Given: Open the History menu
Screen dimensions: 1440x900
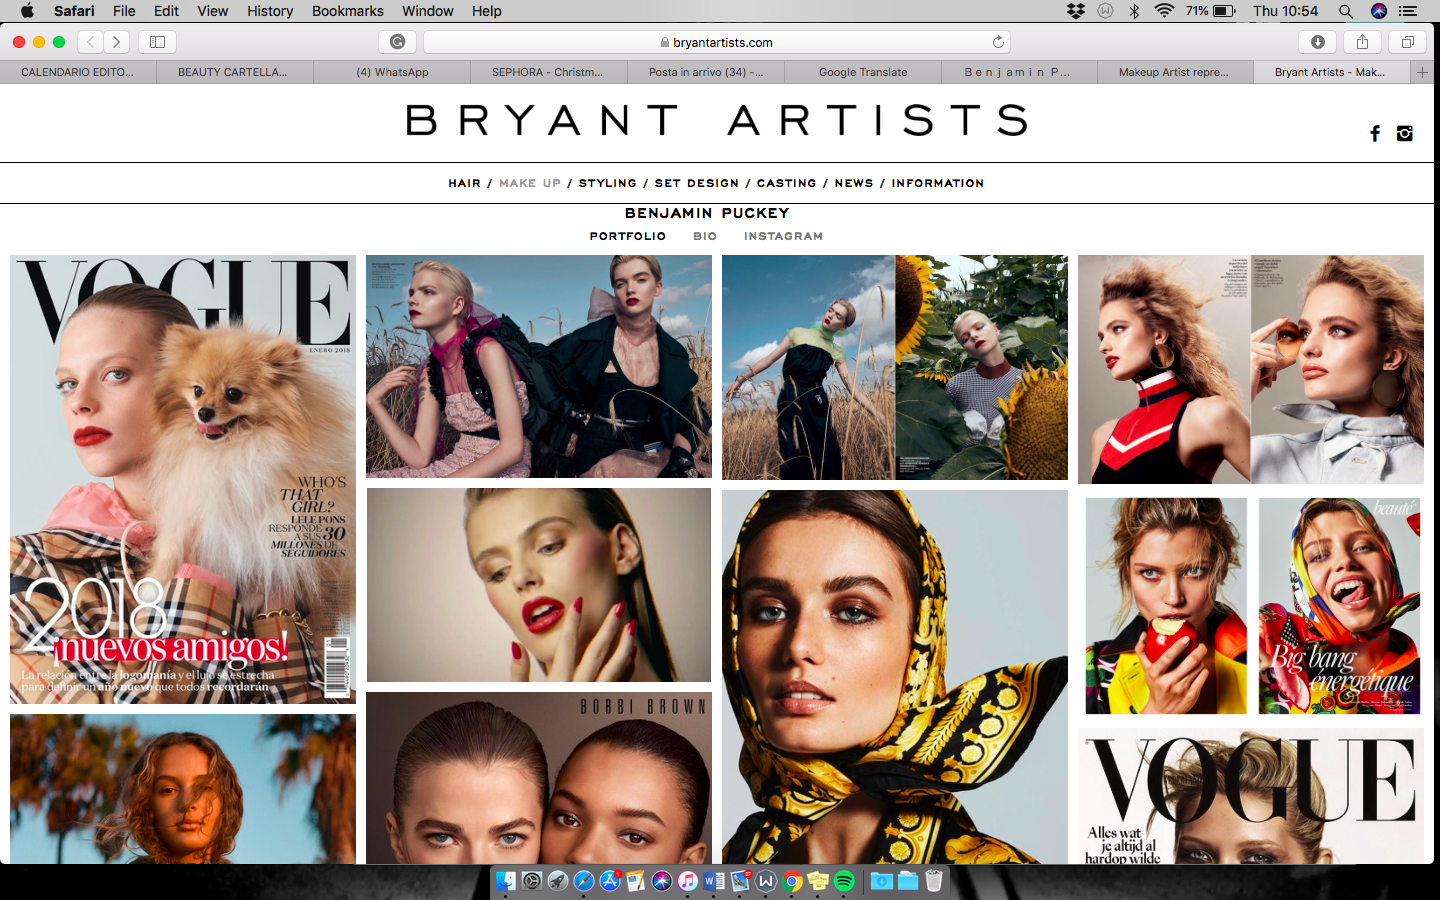Looking at the screenshot, I should [270, 11].
